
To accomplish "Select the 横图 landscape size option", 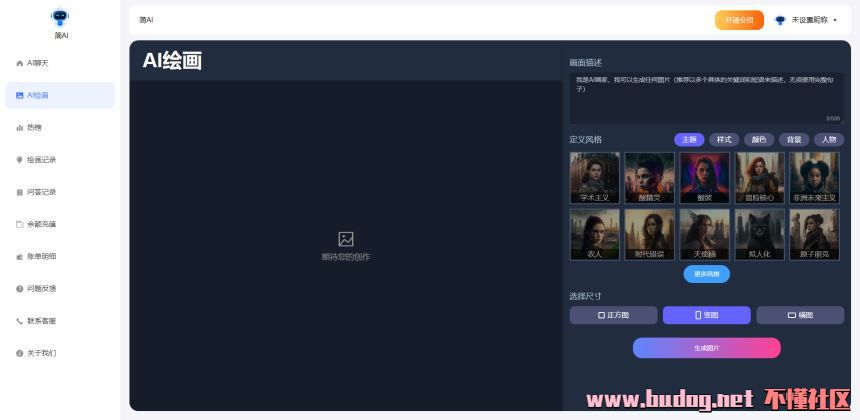I will pos(800,315).
